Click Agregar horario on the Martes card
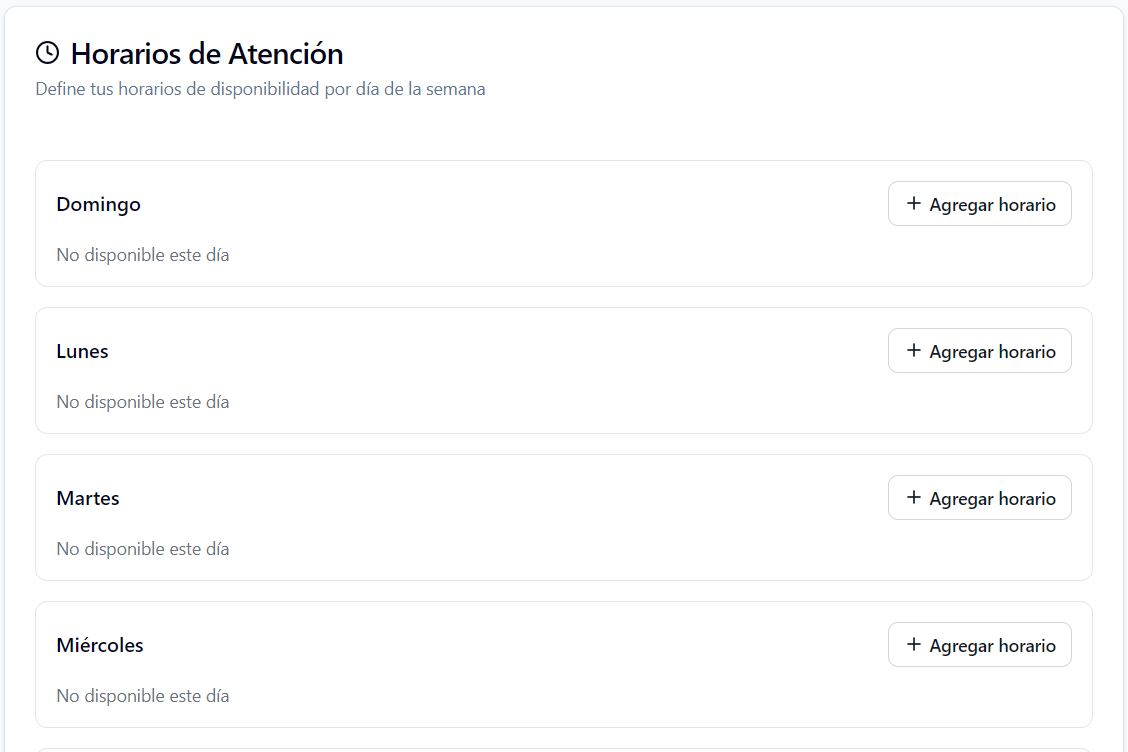Screen dimensions: 1128x752 point(979,497)
